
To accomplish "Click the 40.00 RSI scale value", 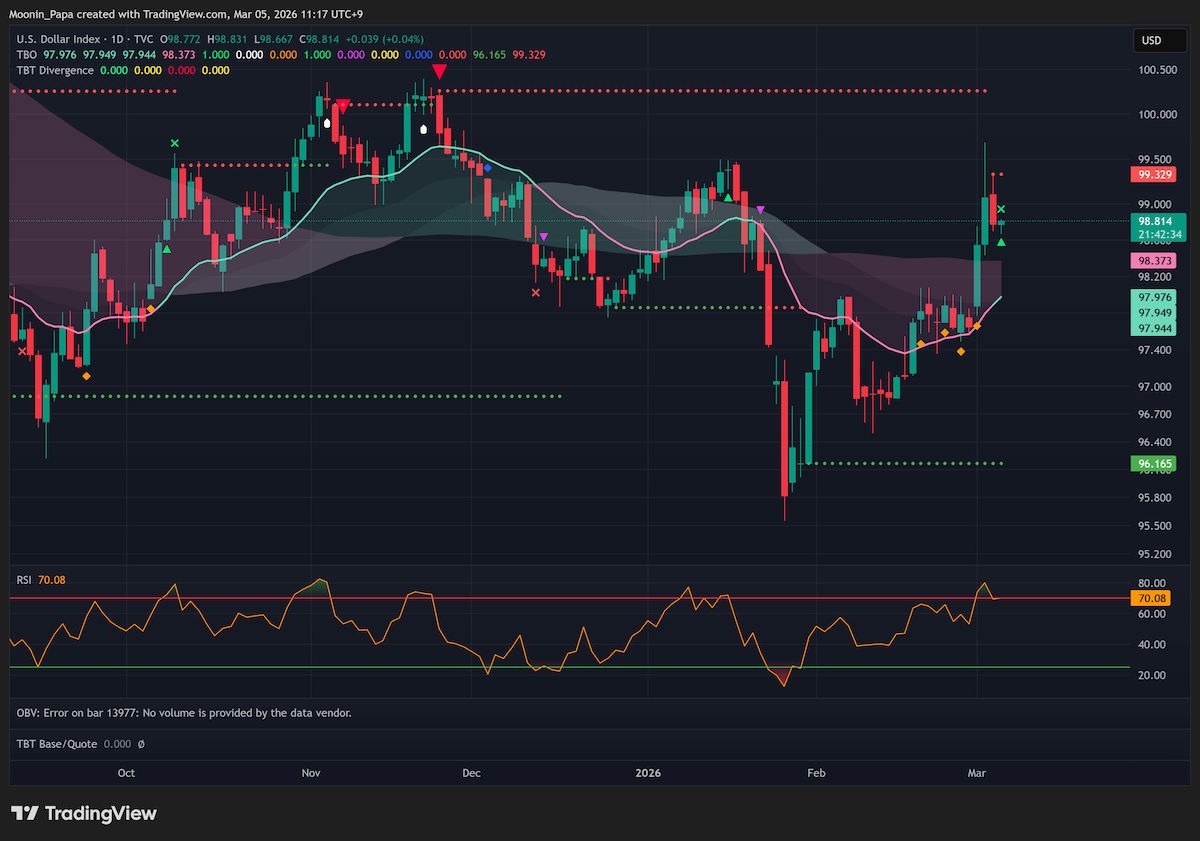I will point(1152,644).
